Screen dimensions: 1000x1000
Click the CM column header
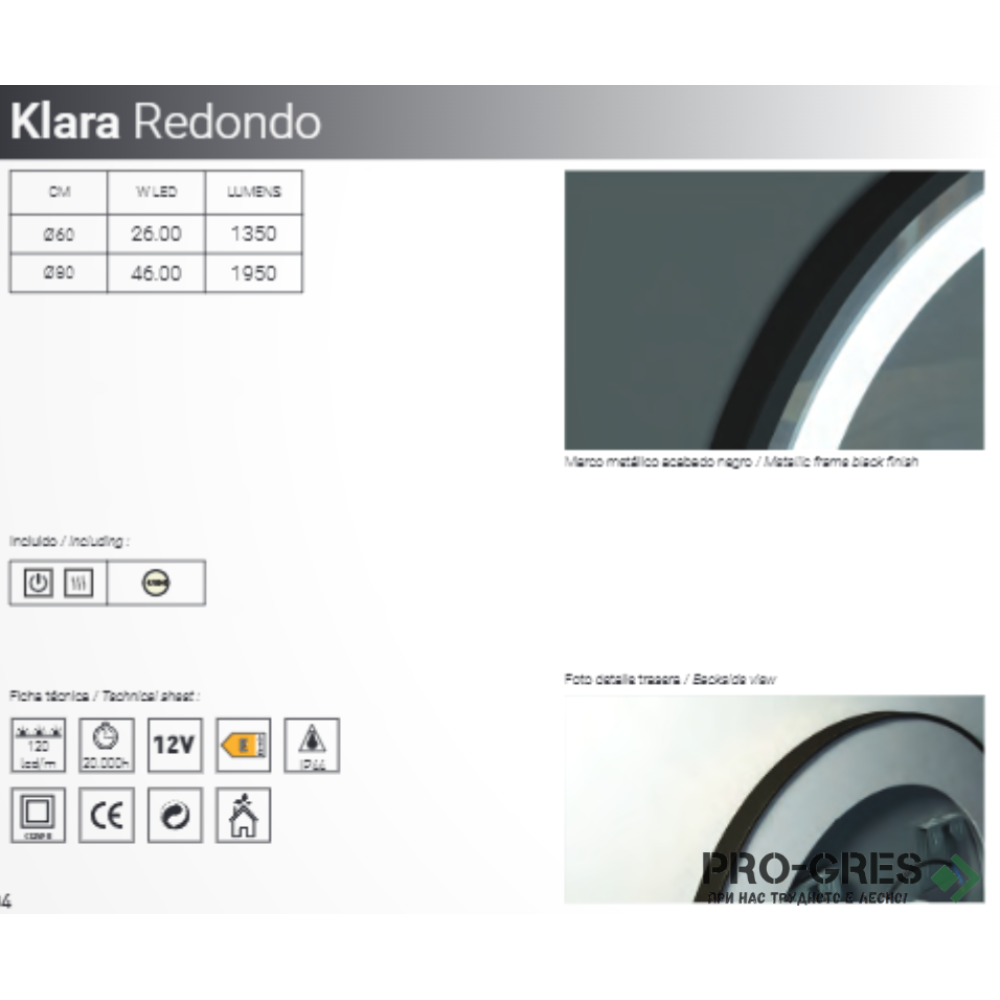59,192
